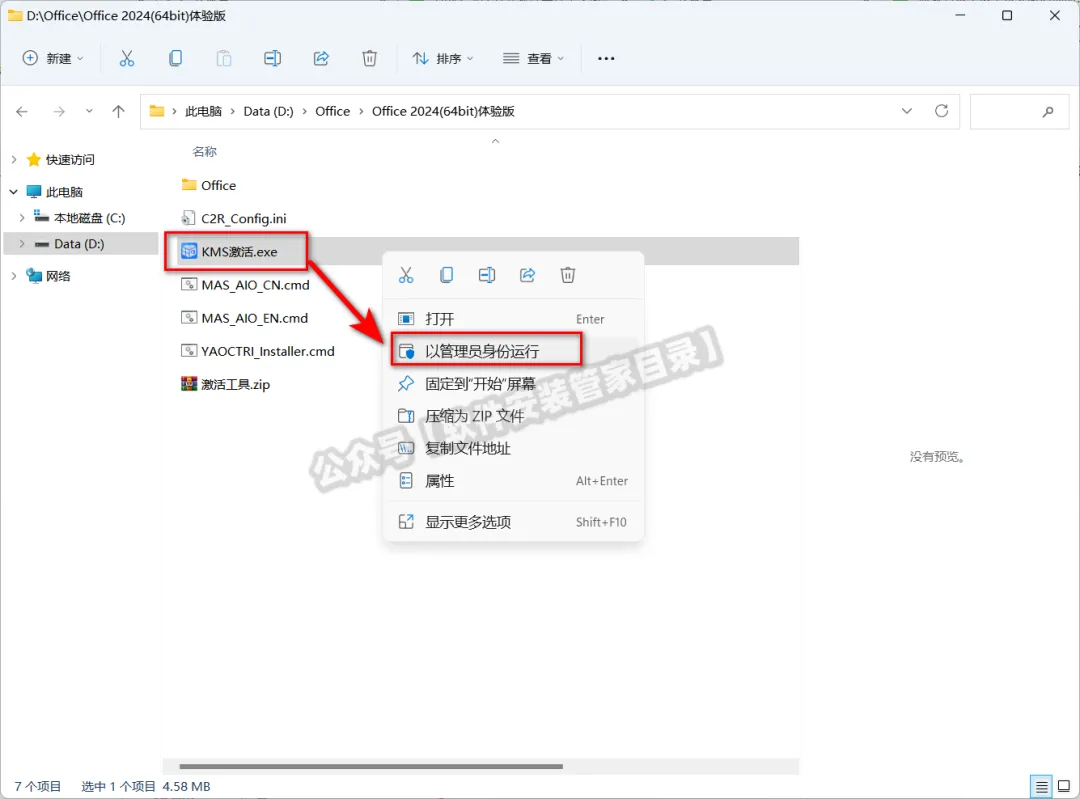Screen dimensions: 1080x799
Task: Click the toolbar Share icon
Action: coord(321,59)
